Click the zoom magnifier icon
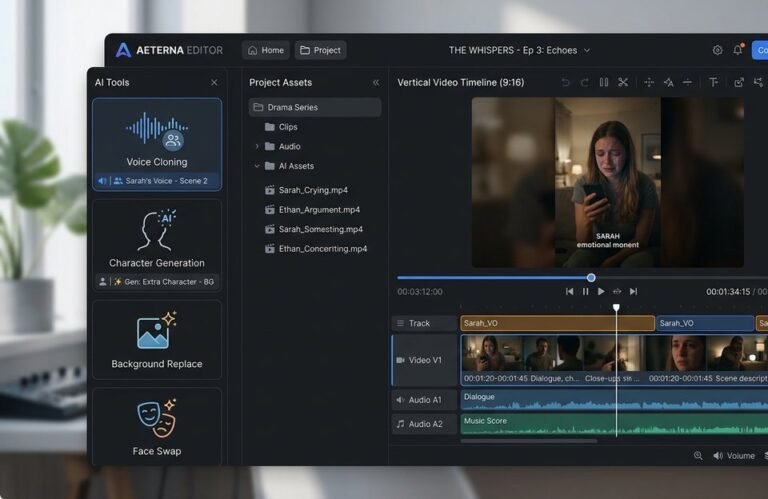Viewport: 768px width, 499px height. coord(698,456)
